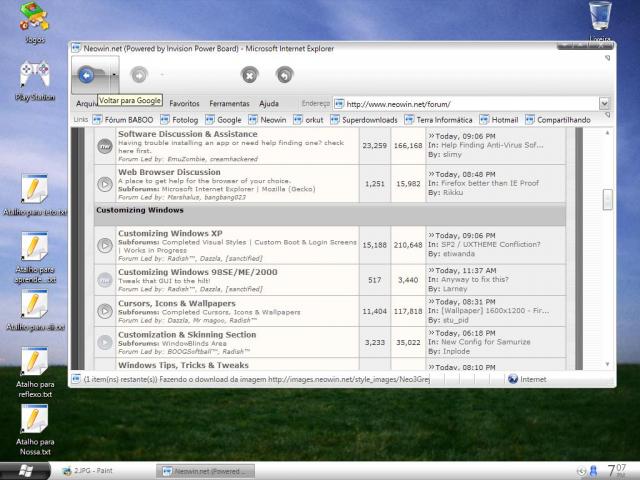This screenshot has width=640, height=480.
Task: Open Customizing Windows XP forum
Action: tap(170, 233)
